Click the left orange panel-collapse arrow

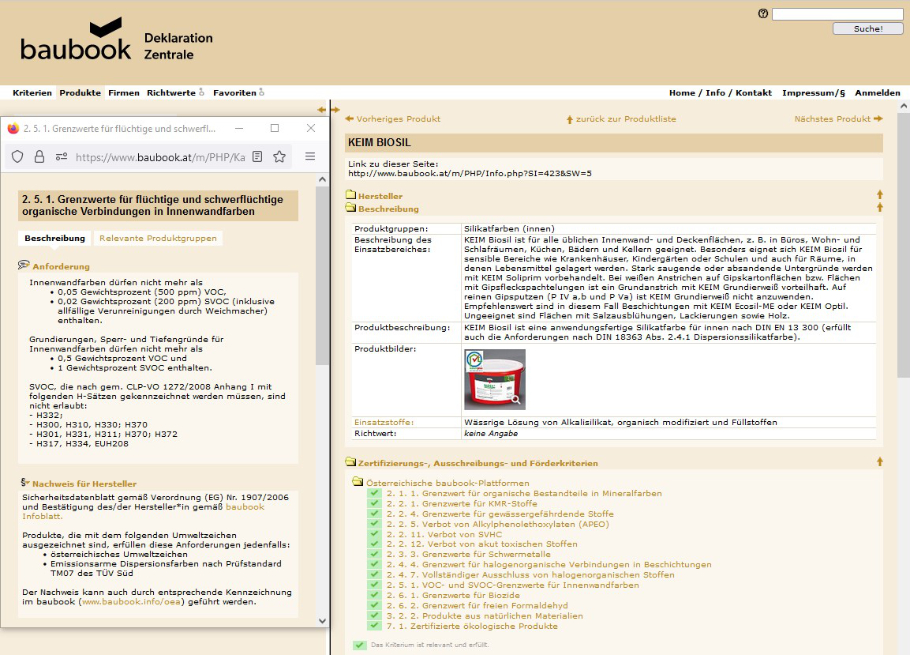click(322, 109)
